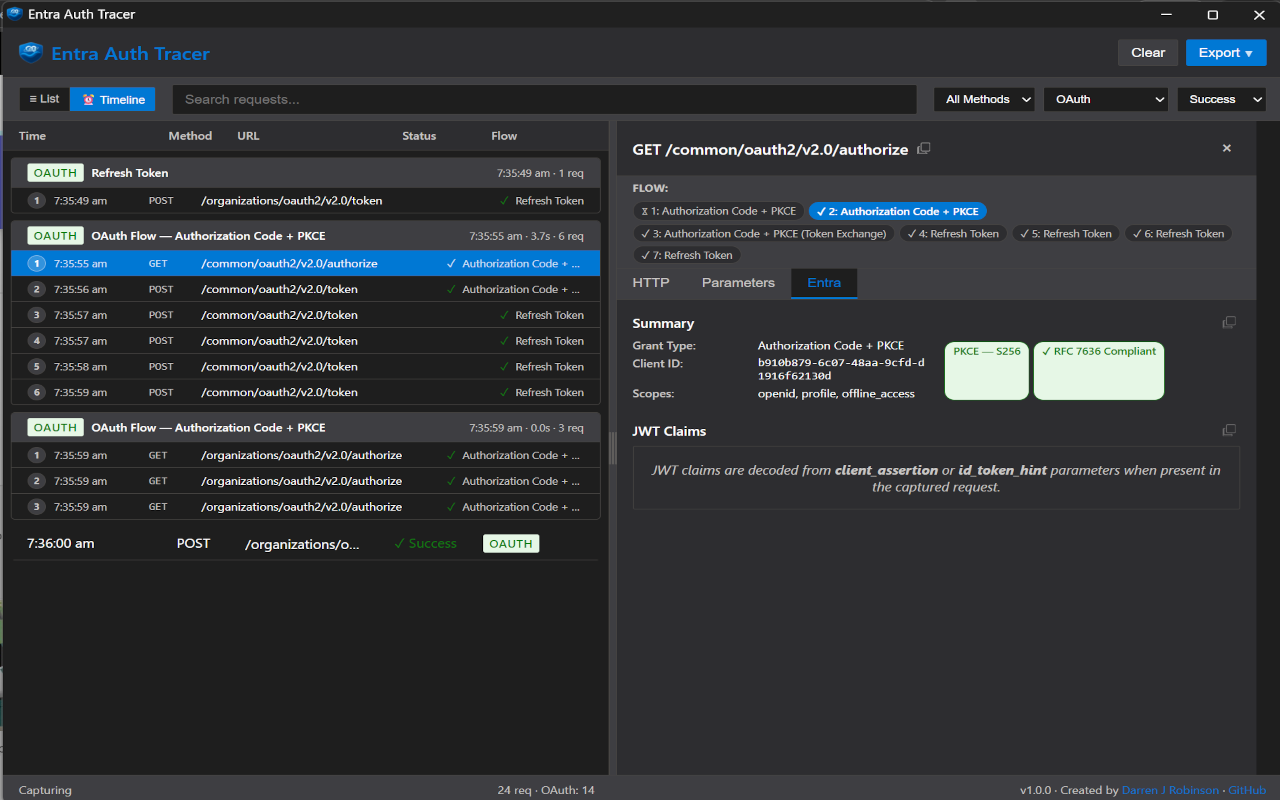Open the Success status filter dropdown

1221,99
